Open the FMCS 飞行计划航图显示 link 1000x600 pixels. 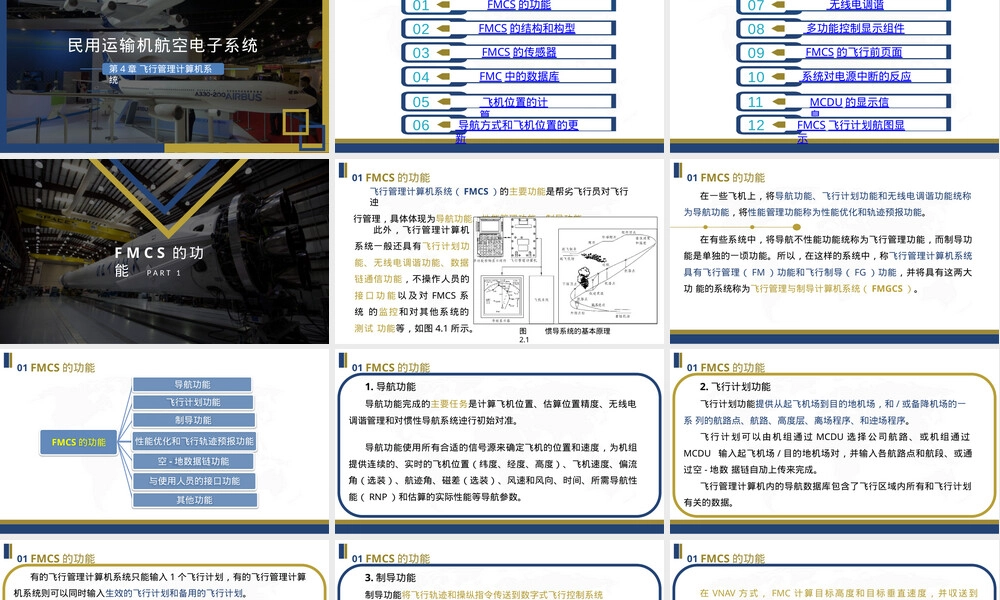tap(851, 130)
